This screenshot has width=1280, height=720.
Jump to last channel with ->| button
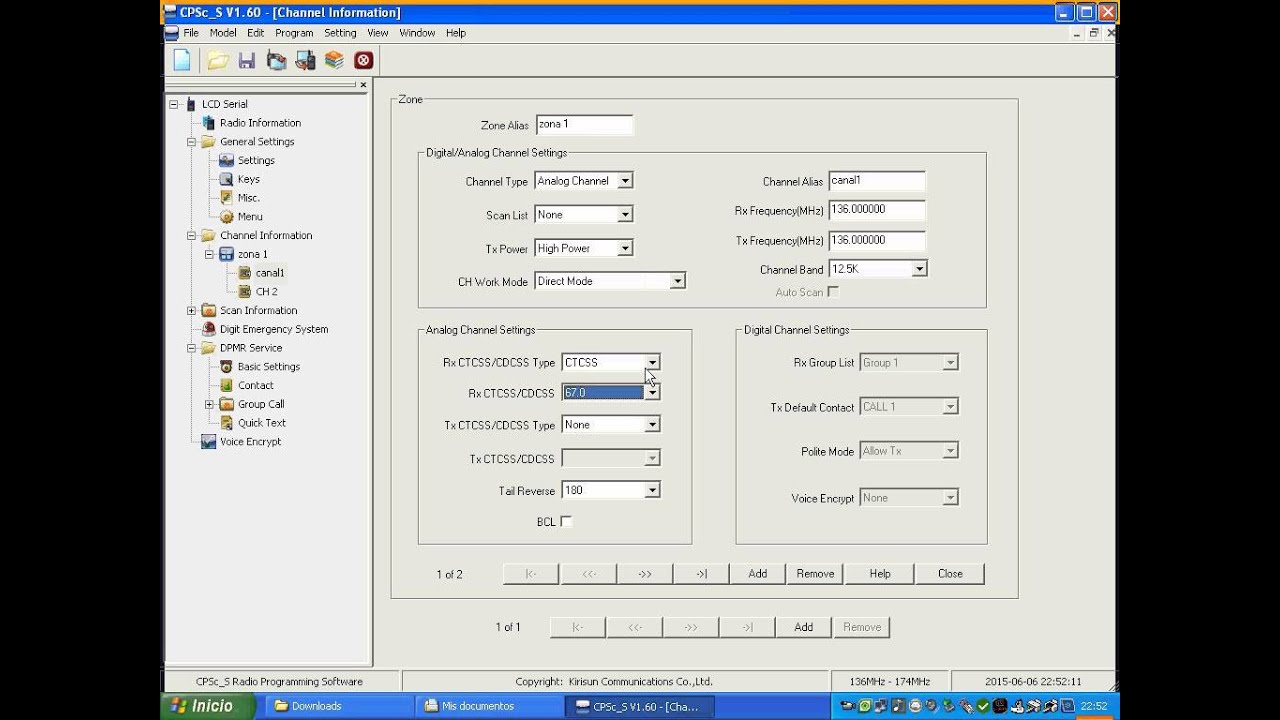pyautogui.click(x=701, y=574)
